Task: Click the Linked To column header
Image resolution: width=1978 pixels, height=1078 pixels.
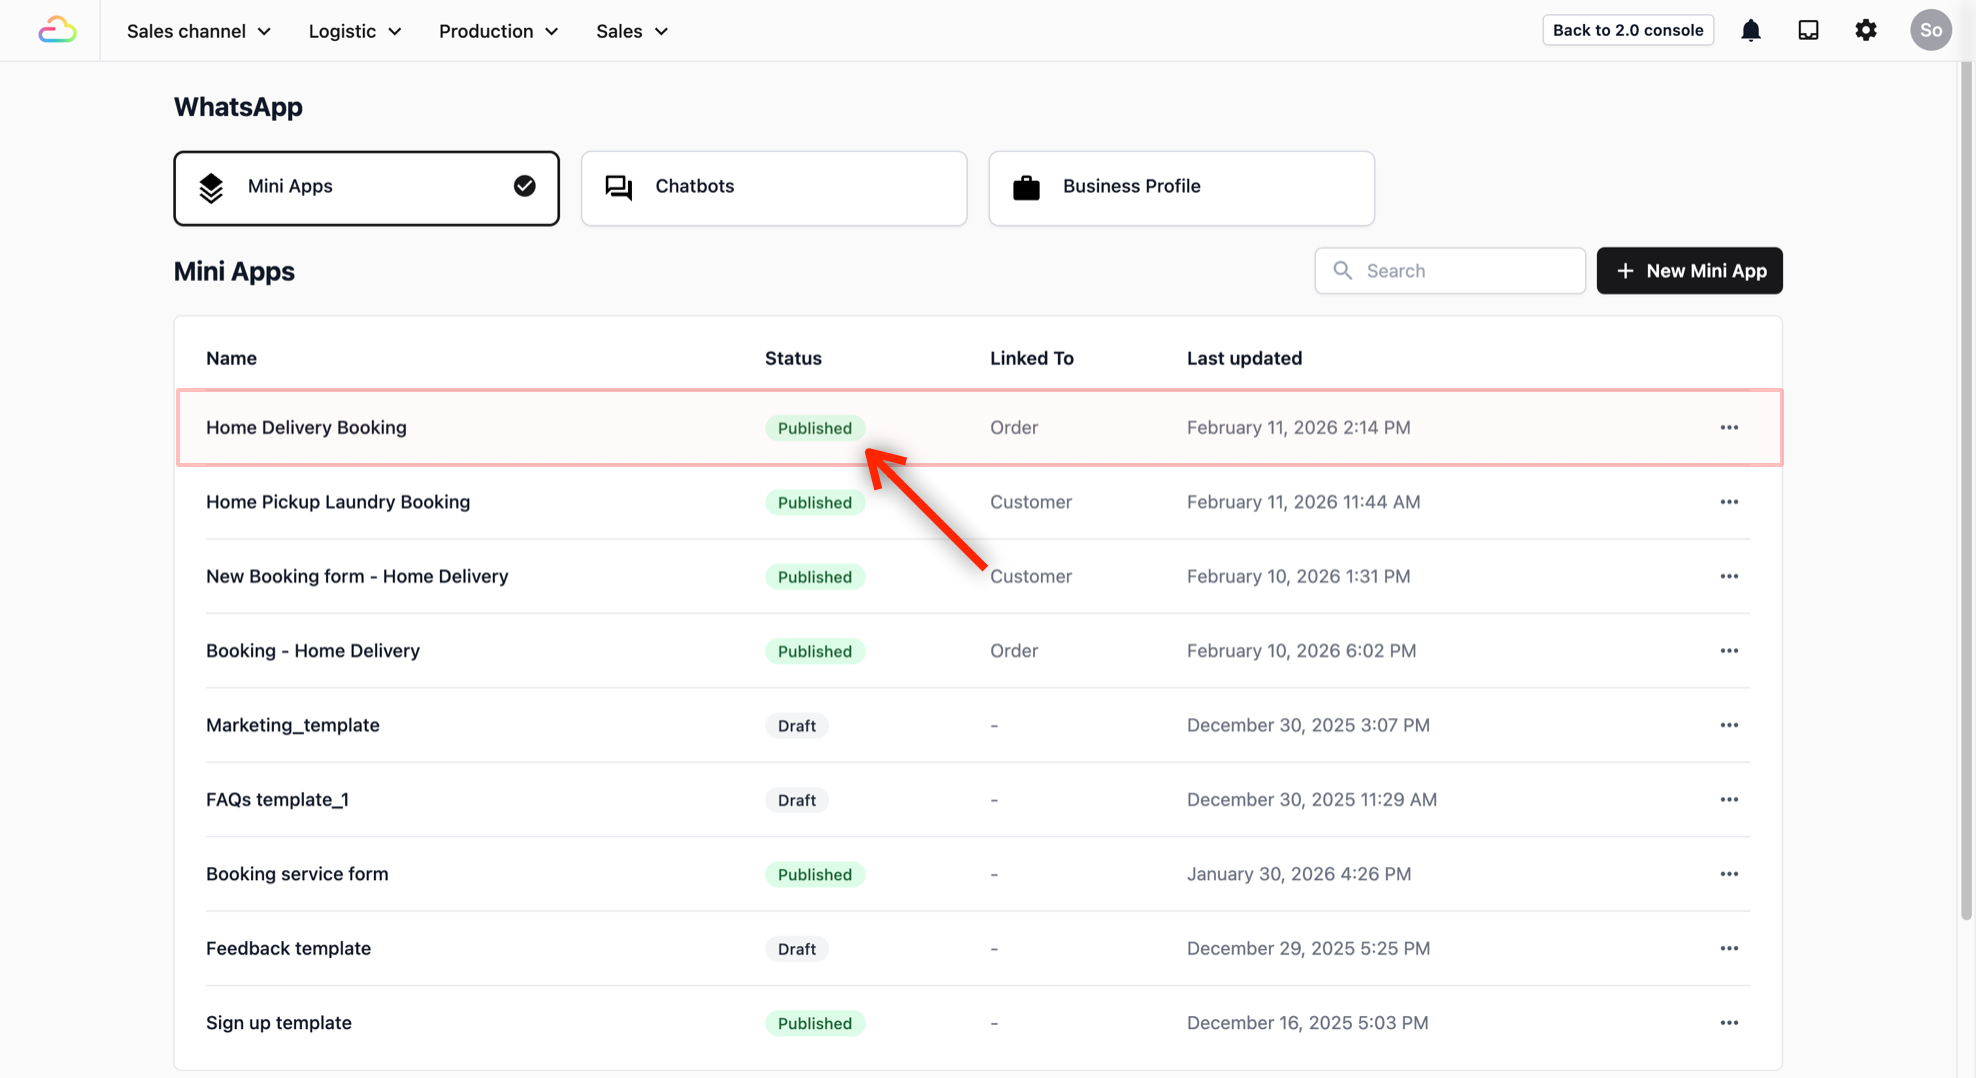Action: click(x=1032, y=358)
